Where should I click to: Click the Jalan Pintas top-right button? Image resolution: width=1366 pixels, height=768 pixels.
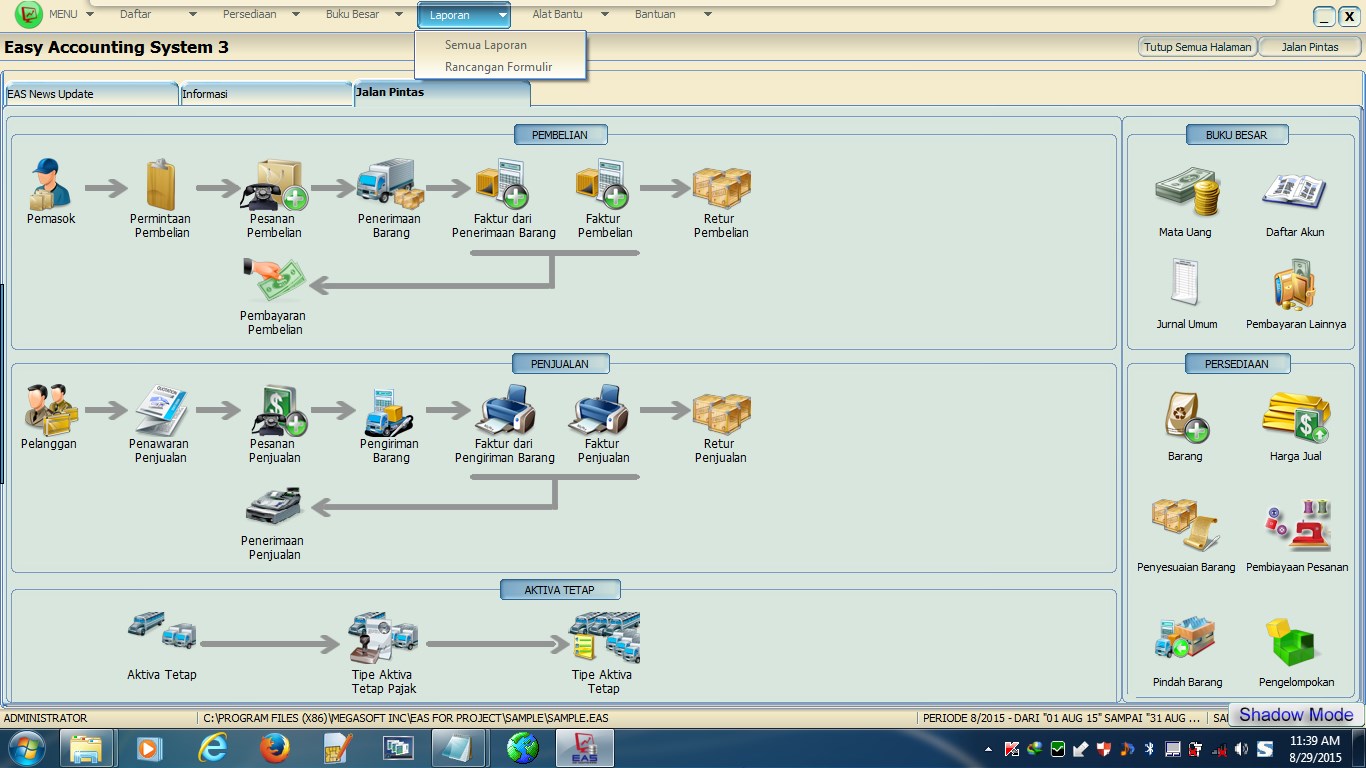1310,47
